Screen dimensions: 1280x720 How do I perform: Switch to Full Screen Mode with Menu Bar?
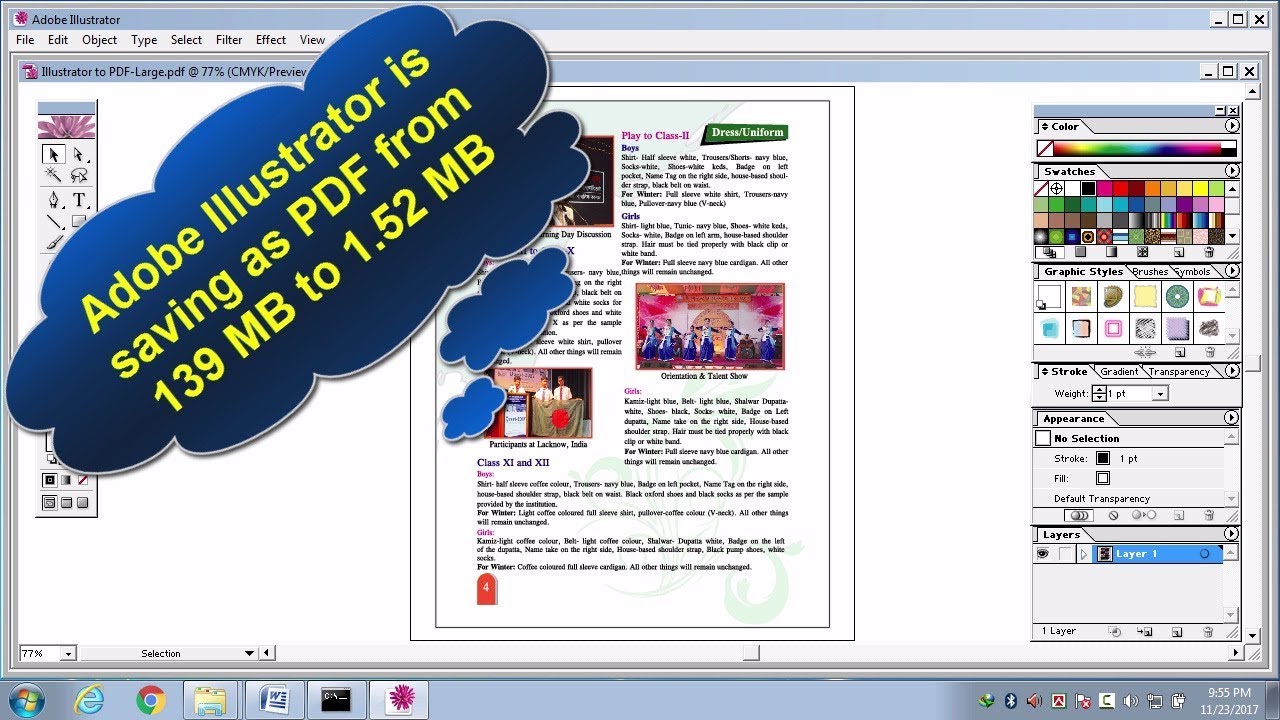coord(66,502)
